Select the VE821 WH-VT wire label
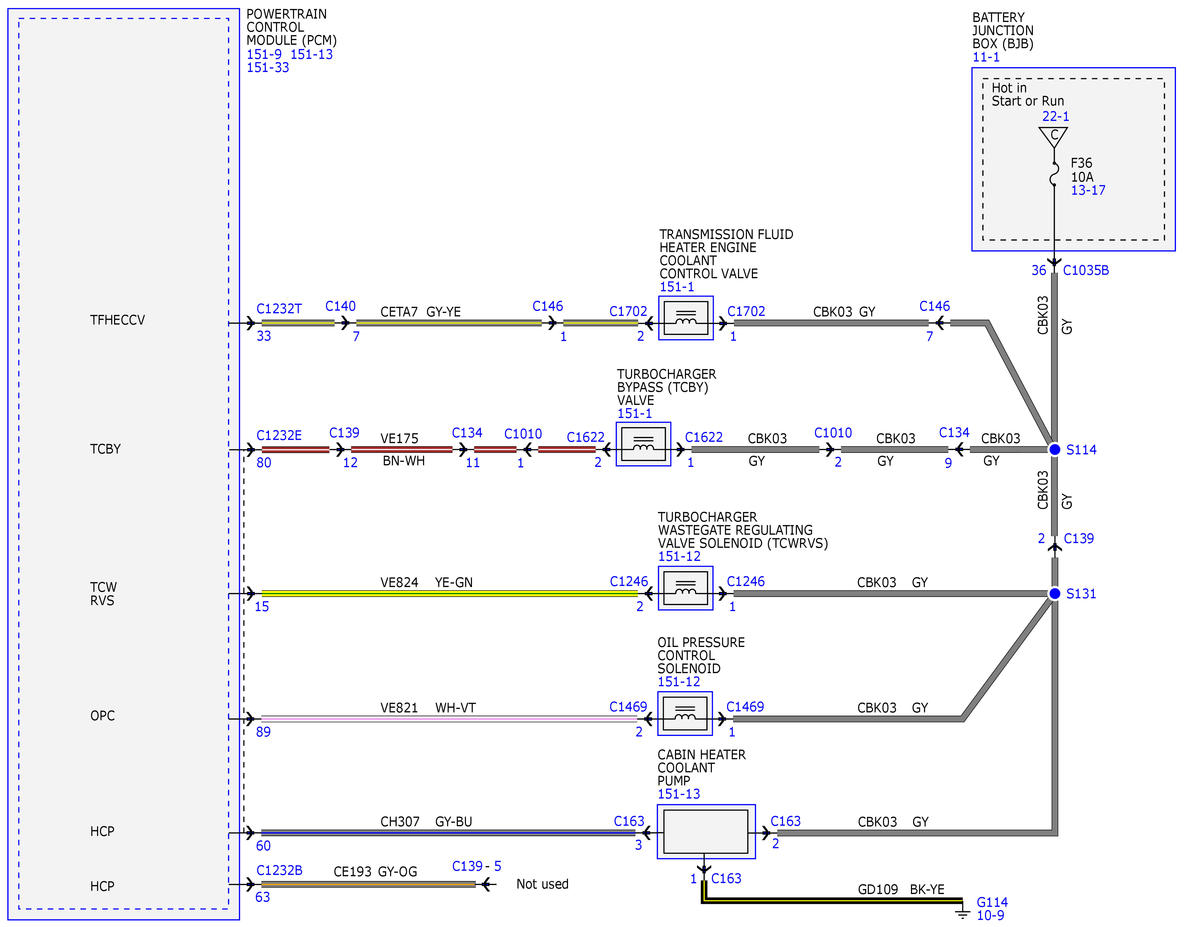Screen dimensions: 1199x927 point(428,708)
